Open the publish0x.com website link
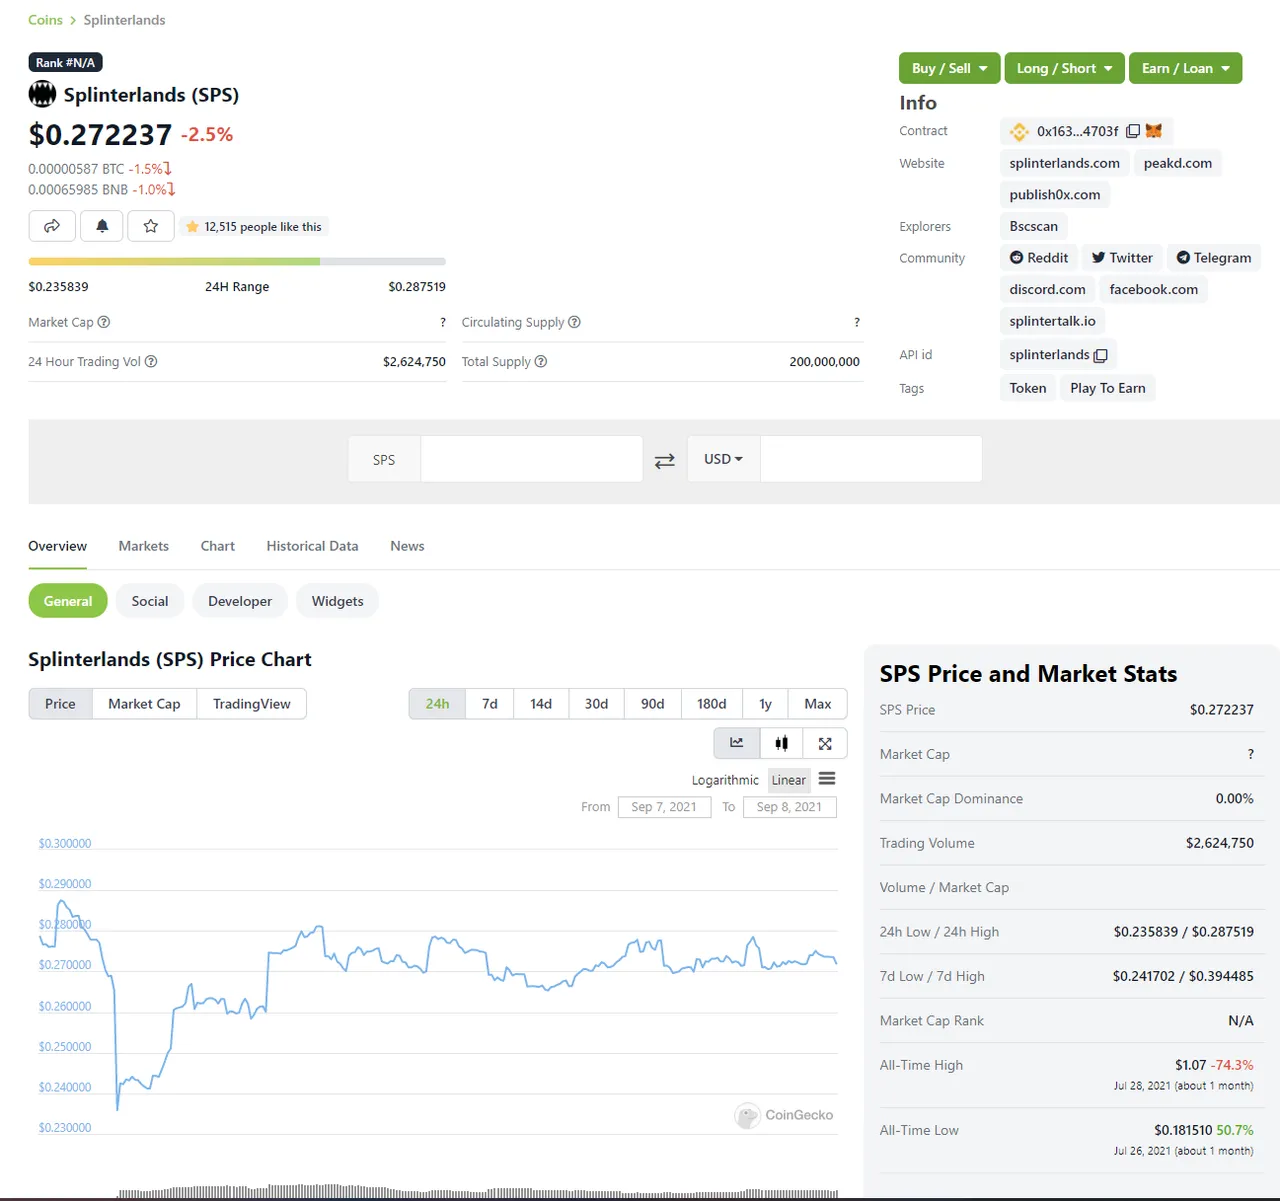The width and height of the screenshot is (1280, 1201). (1055, 195)
